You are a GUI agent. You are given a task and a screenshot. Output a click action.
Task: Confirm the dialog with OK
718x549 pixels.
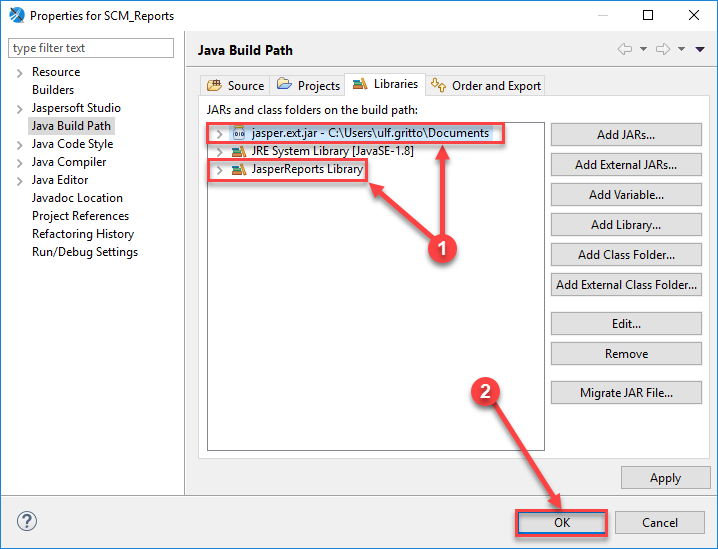point(561,522)
